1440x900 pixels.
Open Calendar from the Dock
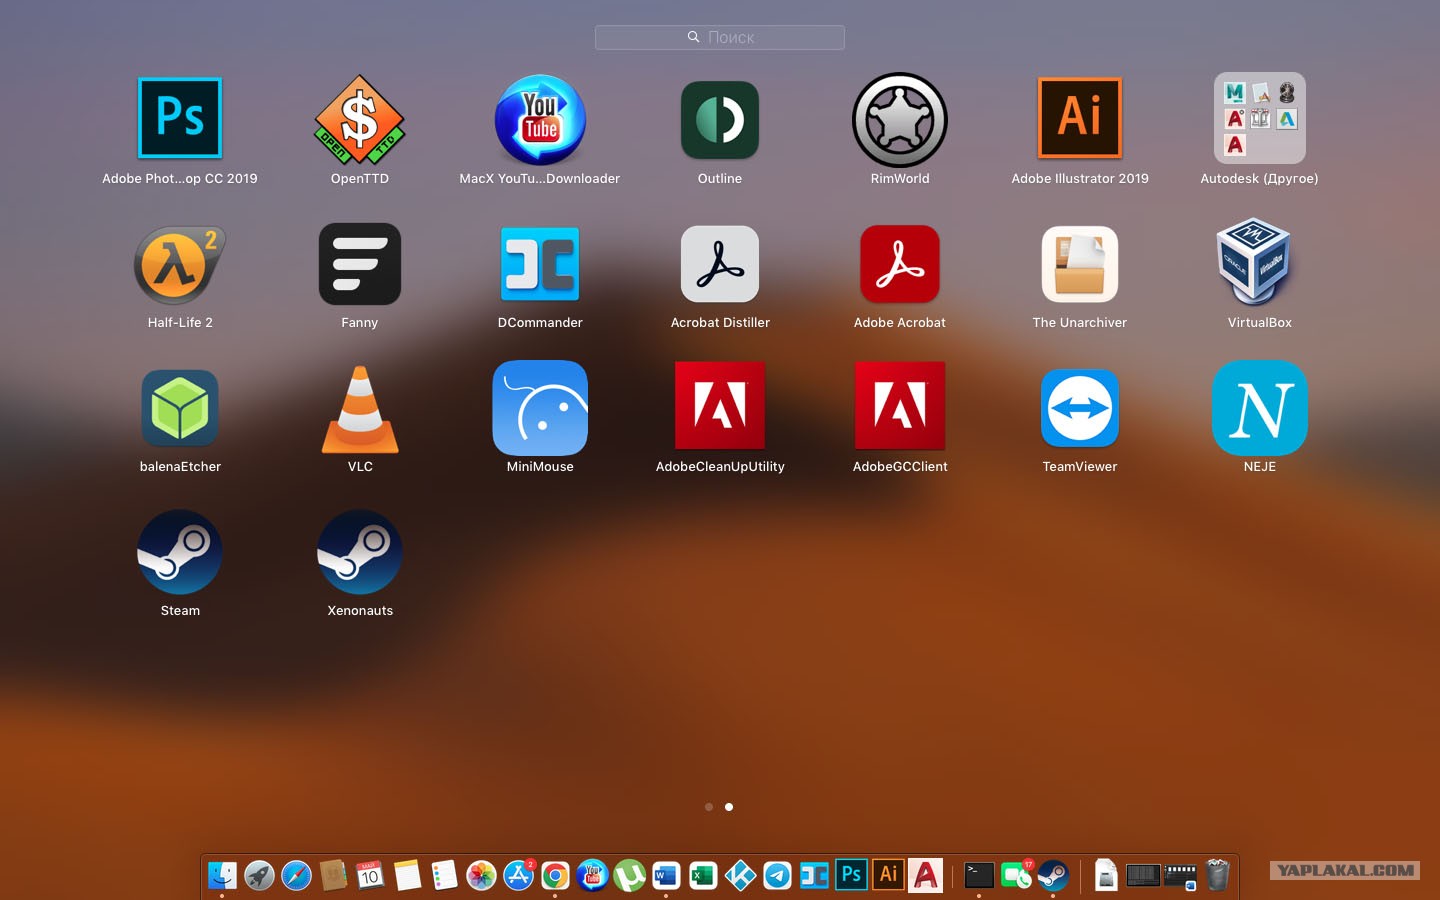pyautogui.click(x=370, y=876)
